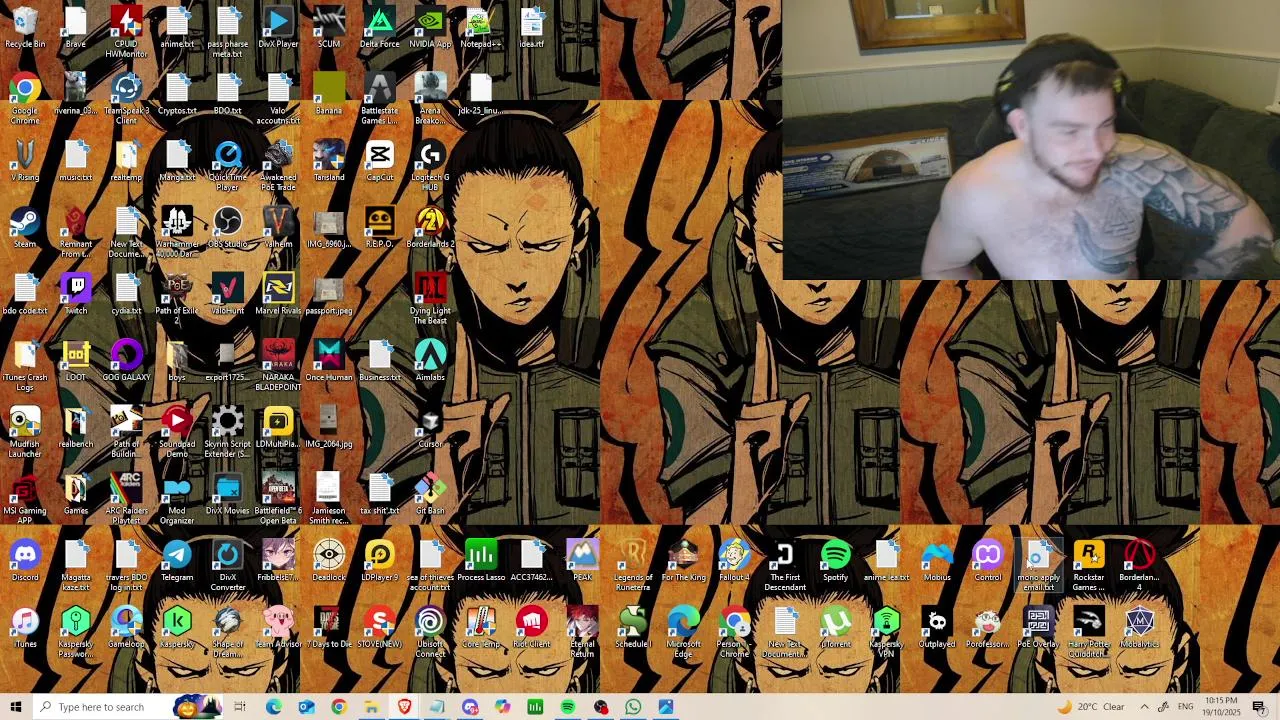Launch Google Chrome from the desktop
Screen dimensions: 1280x720
tap(25, 99)
